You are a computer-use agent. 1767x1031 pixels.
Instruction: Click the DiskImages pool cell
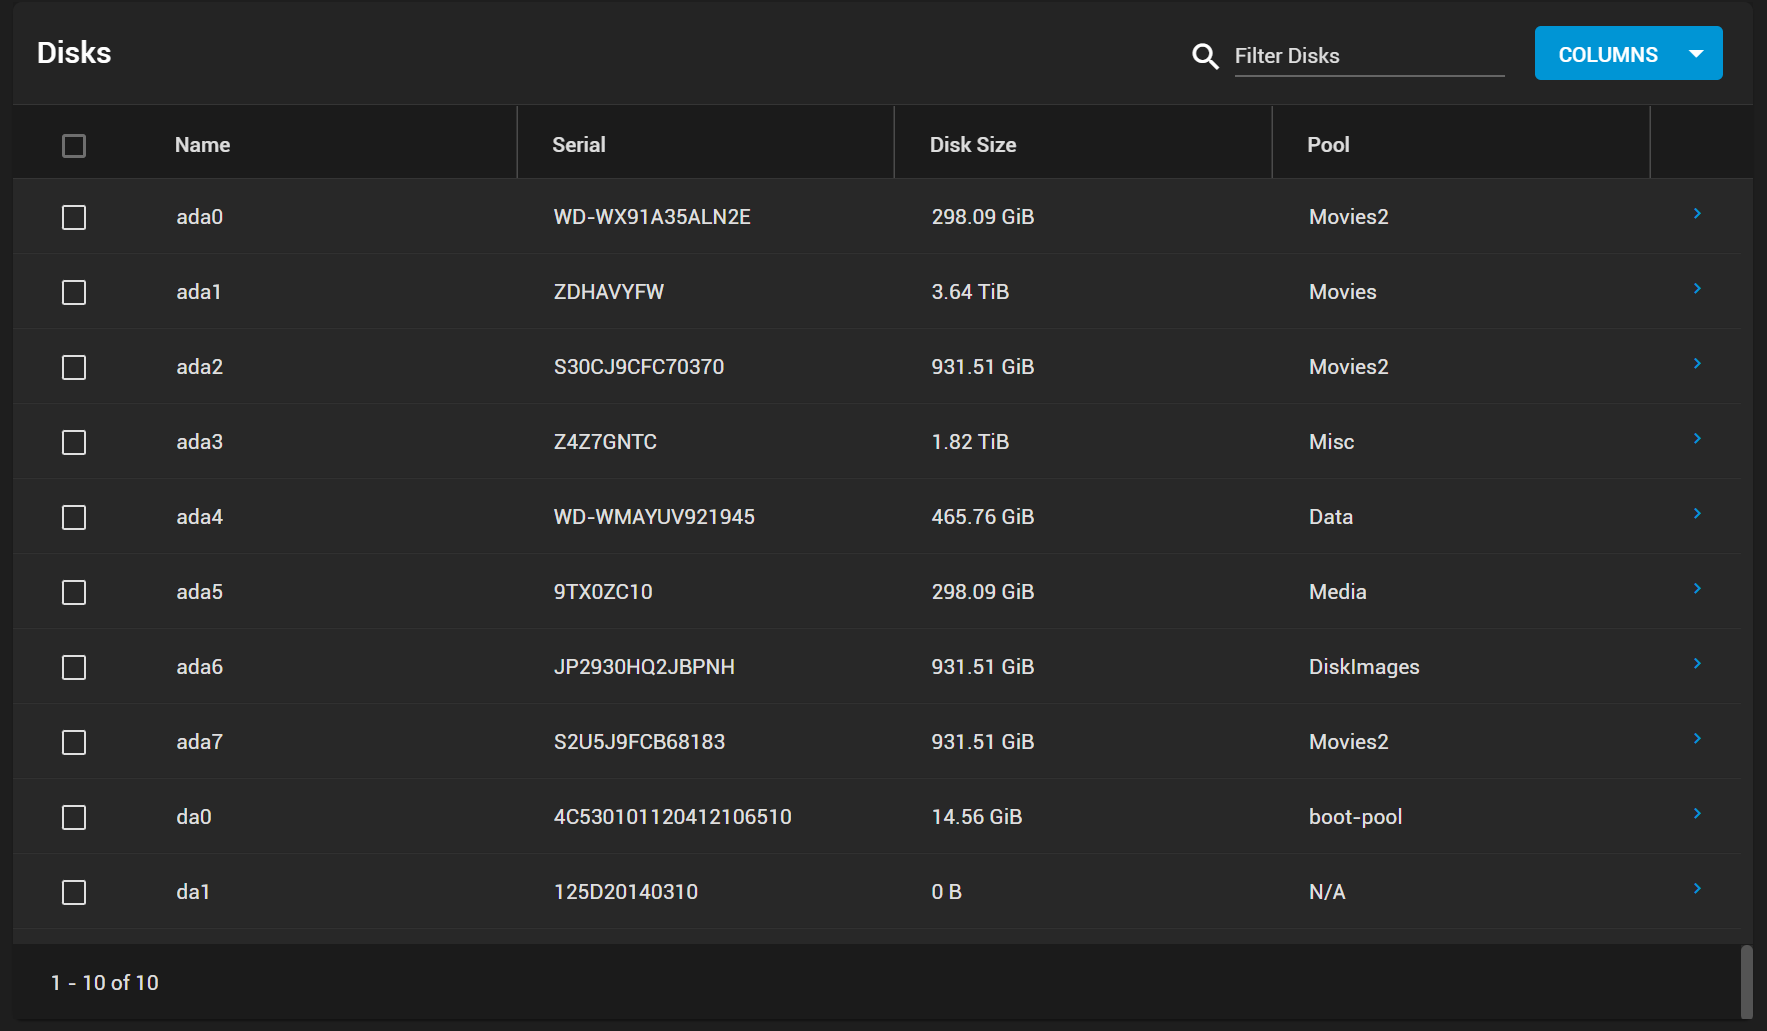(x=1364, y=667)
